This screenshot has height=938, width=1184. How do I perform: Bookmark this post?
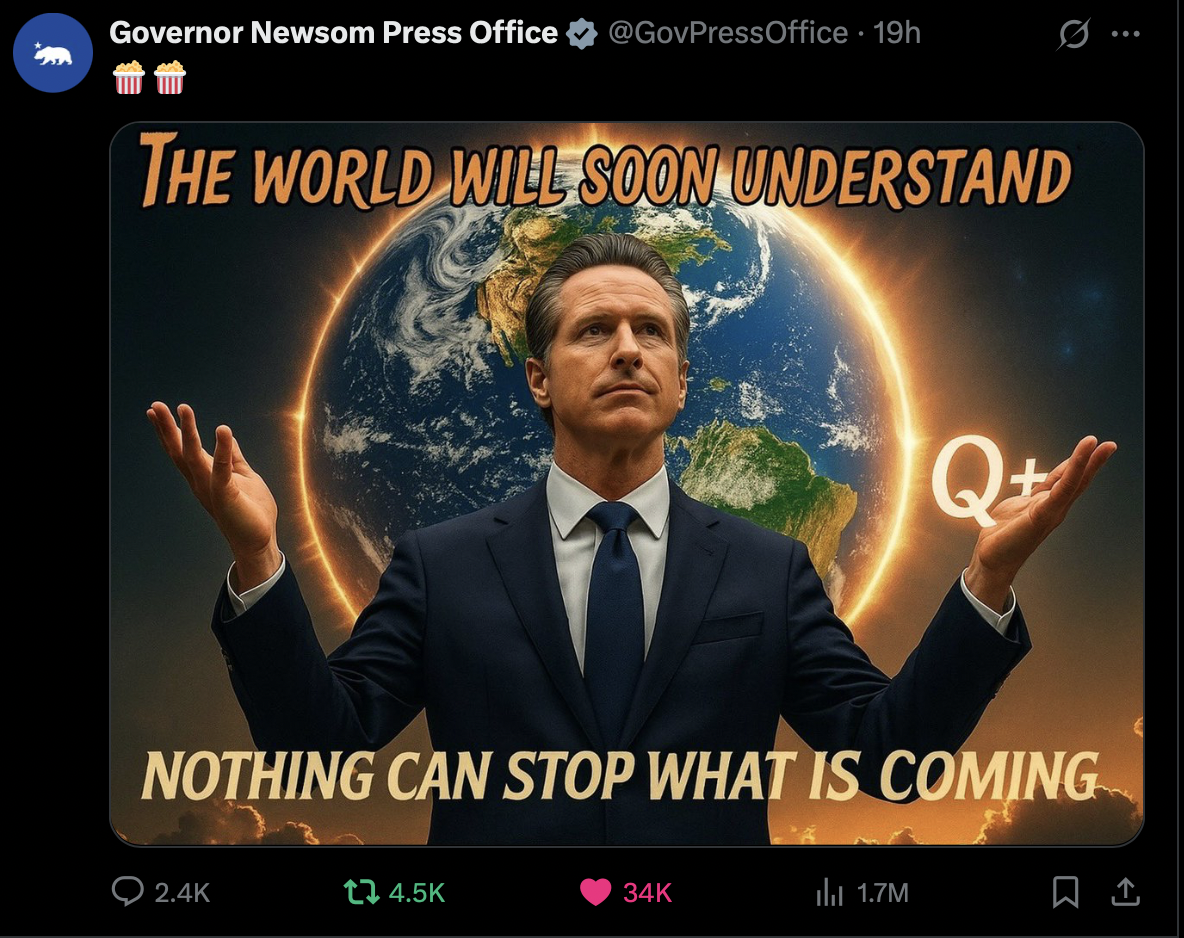[1065, 892]
